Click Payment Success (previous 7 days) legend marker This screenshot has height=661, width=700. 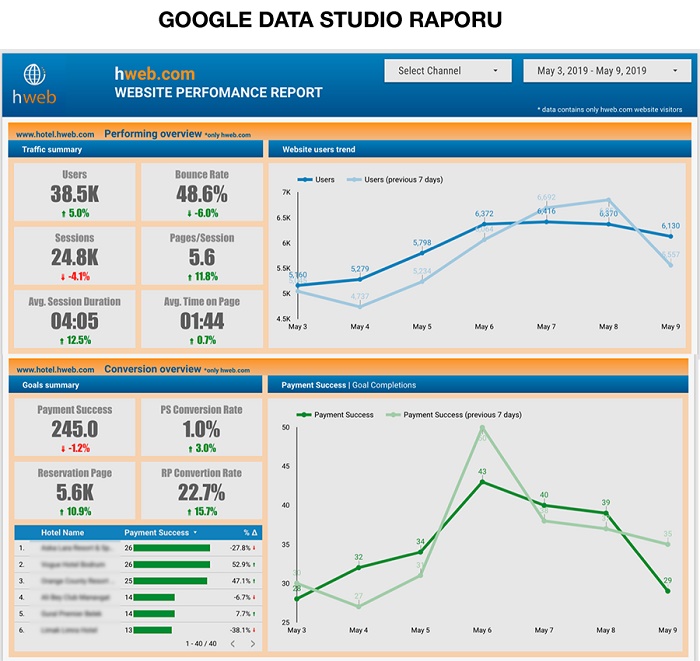[x=391, y=414]
